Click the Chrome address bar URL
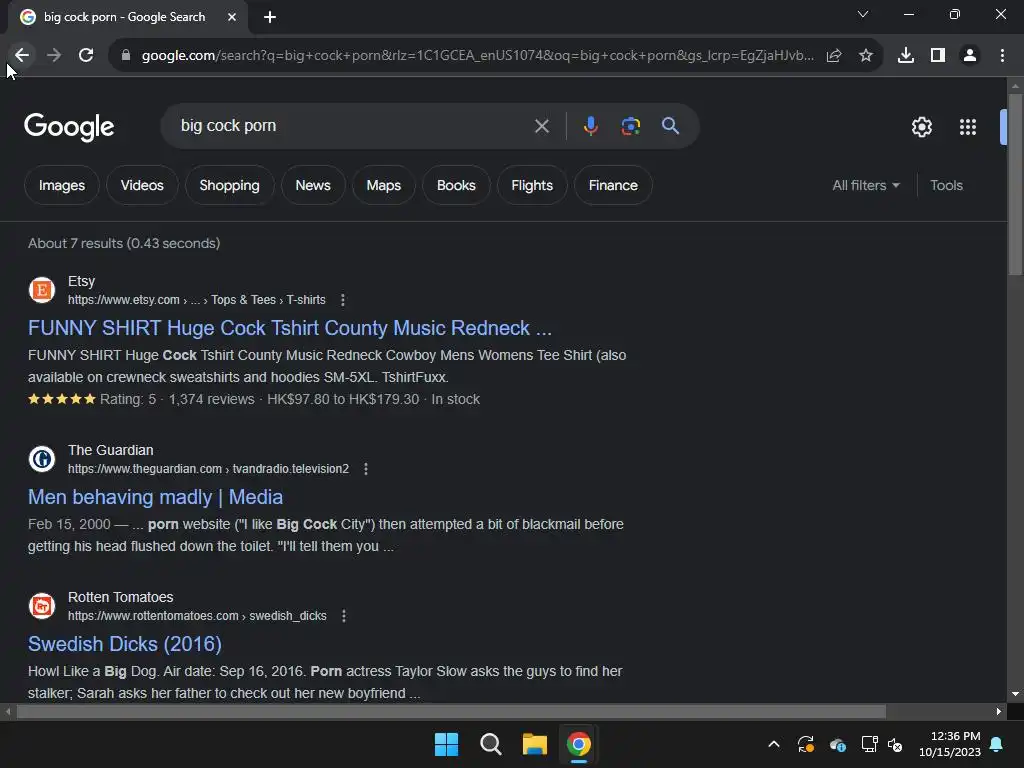Viewport: 1024px width, 768px height. pyautogui.click(x=477, y=56)
